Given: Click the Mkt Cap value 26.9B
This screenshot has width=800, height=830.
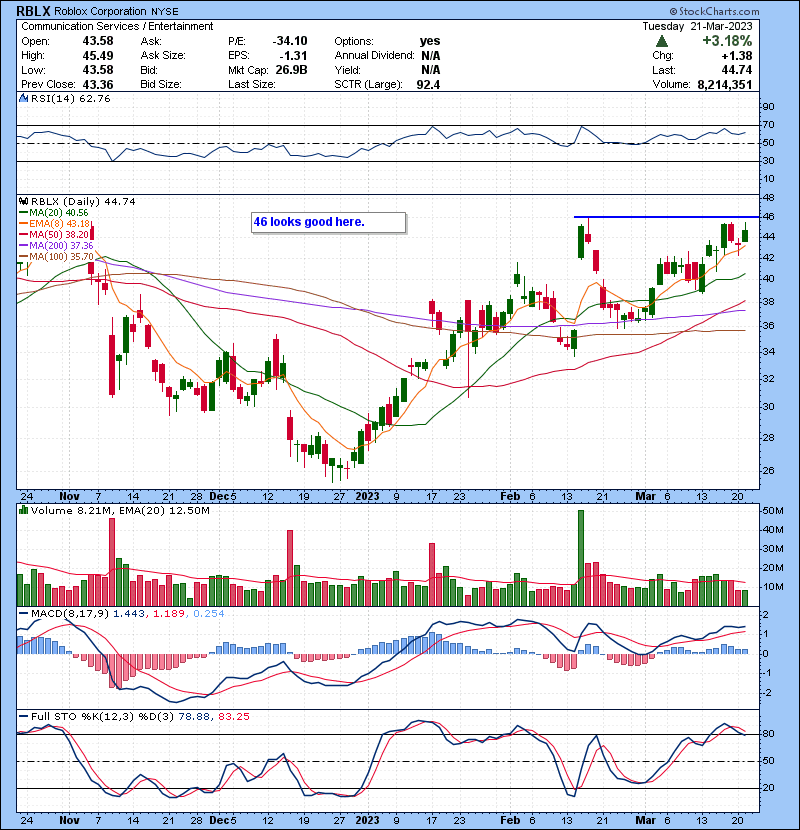Looking at the screenshot, I should click(x=291, y=70).
